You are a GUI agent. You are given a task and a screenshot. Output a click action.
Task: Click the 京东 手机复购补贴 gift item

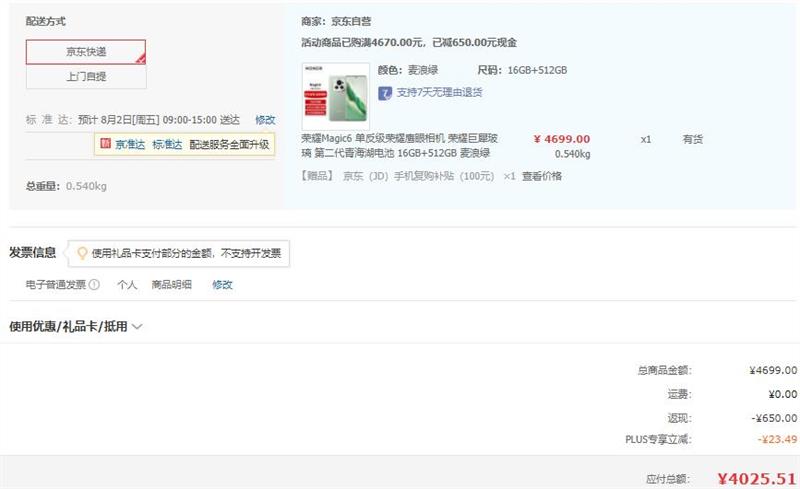pyautogui.click(x=418, y=176)
